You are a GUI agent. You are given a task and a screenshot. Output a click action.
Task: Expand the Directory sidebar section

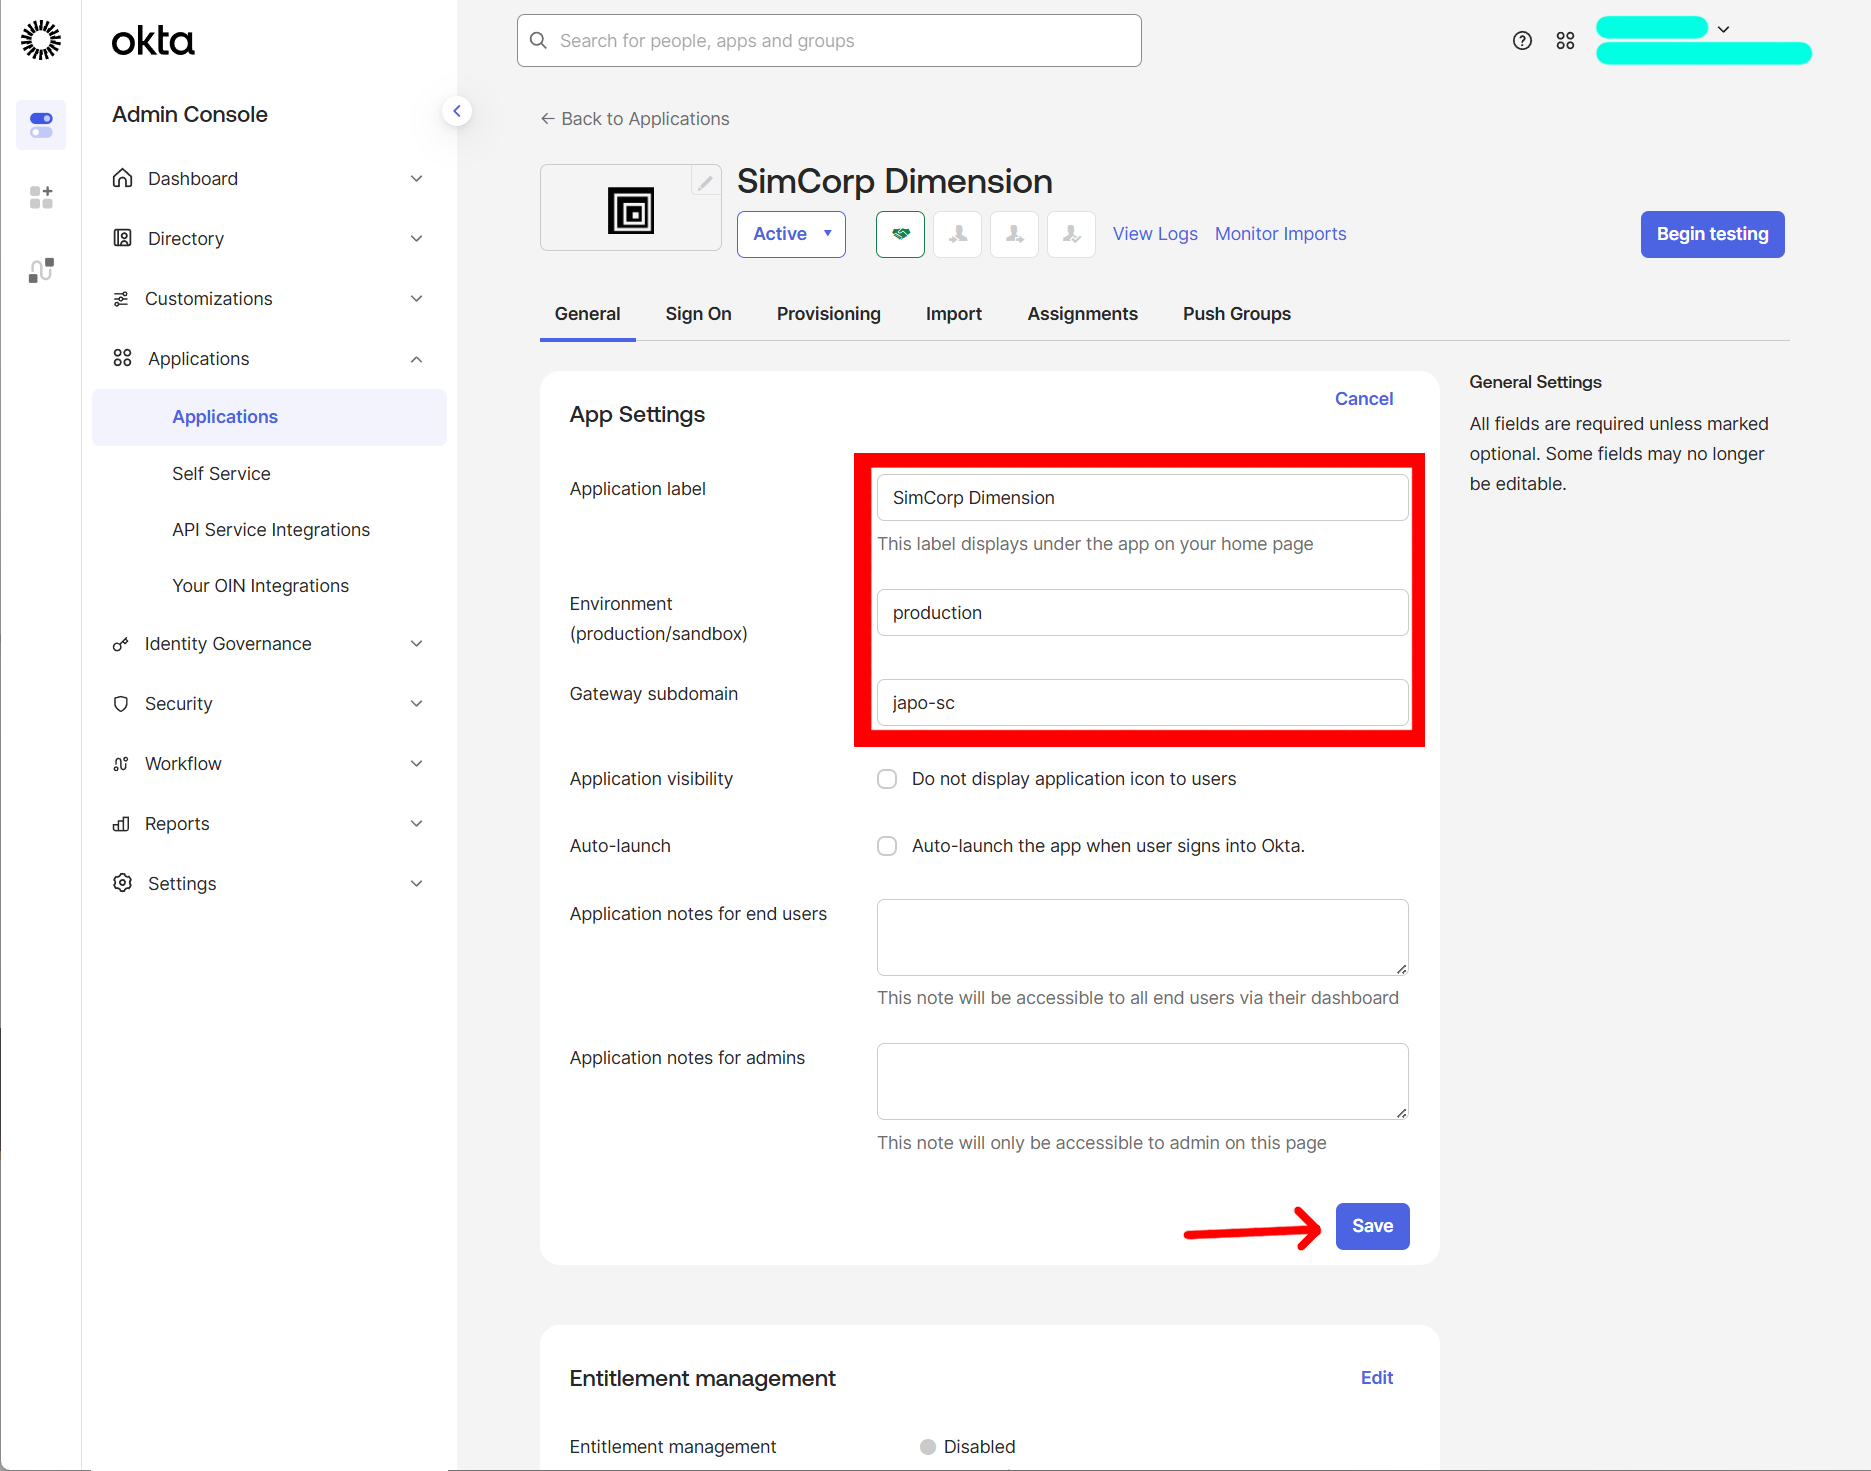pos(268,239)
